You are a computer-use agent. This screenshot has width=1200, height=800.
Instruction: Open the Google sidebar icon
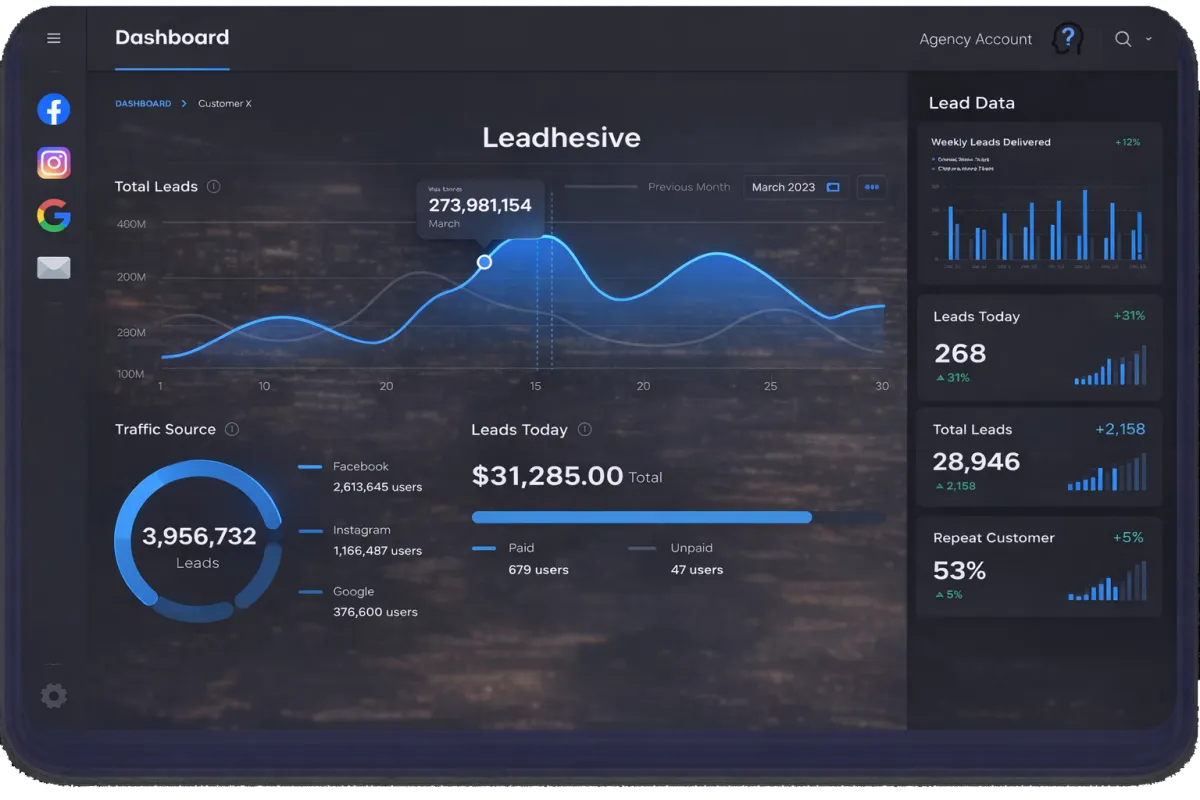(x=54, y=215)
